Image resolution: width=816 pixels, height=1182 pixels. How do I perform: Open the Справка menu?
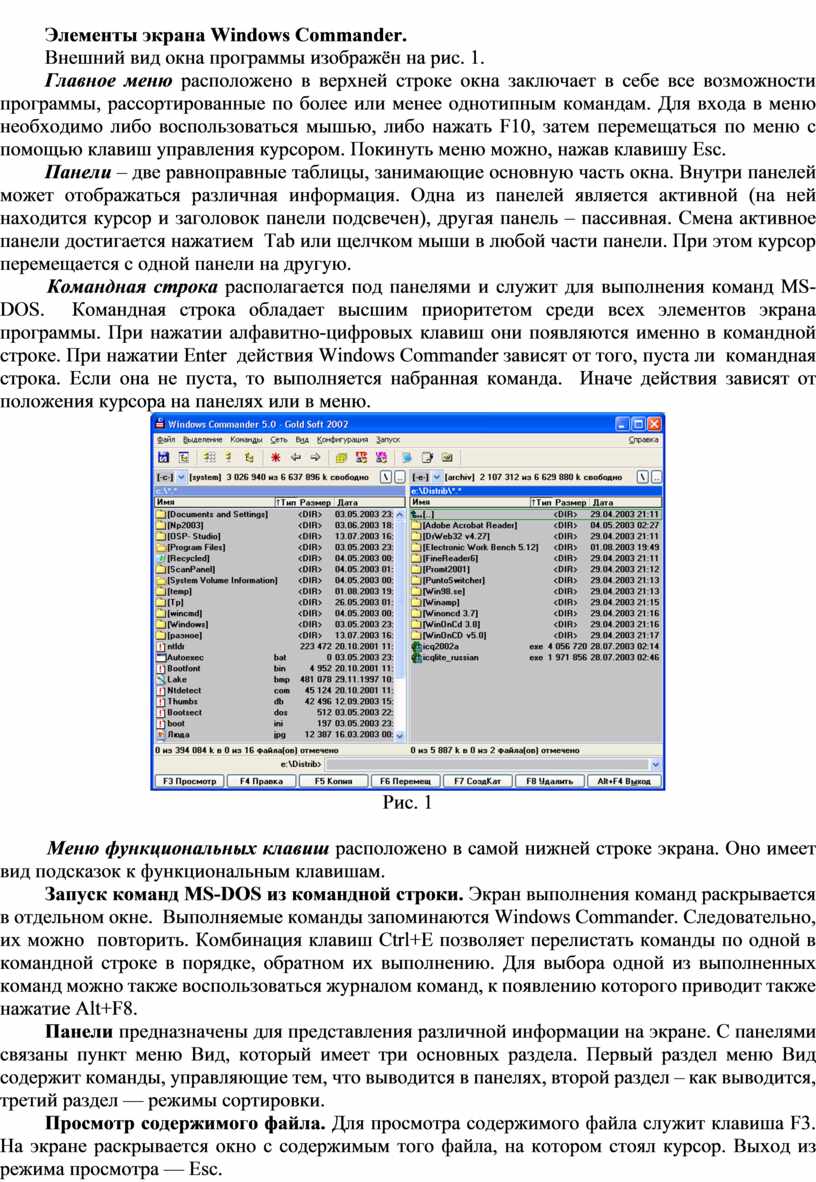(x=643, y=439)
